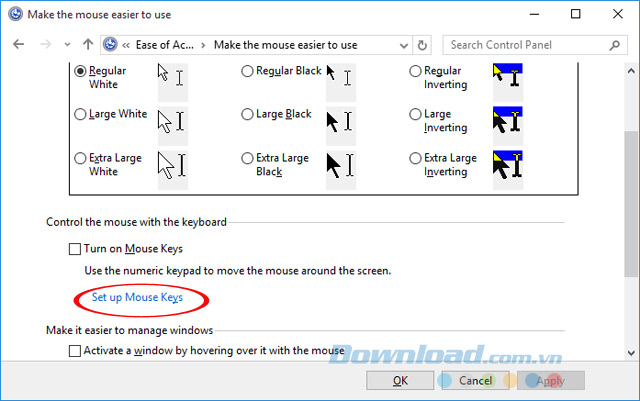Choose the Regular Black pointer radio button
This screenshot has width=640, height=401.
247,71
